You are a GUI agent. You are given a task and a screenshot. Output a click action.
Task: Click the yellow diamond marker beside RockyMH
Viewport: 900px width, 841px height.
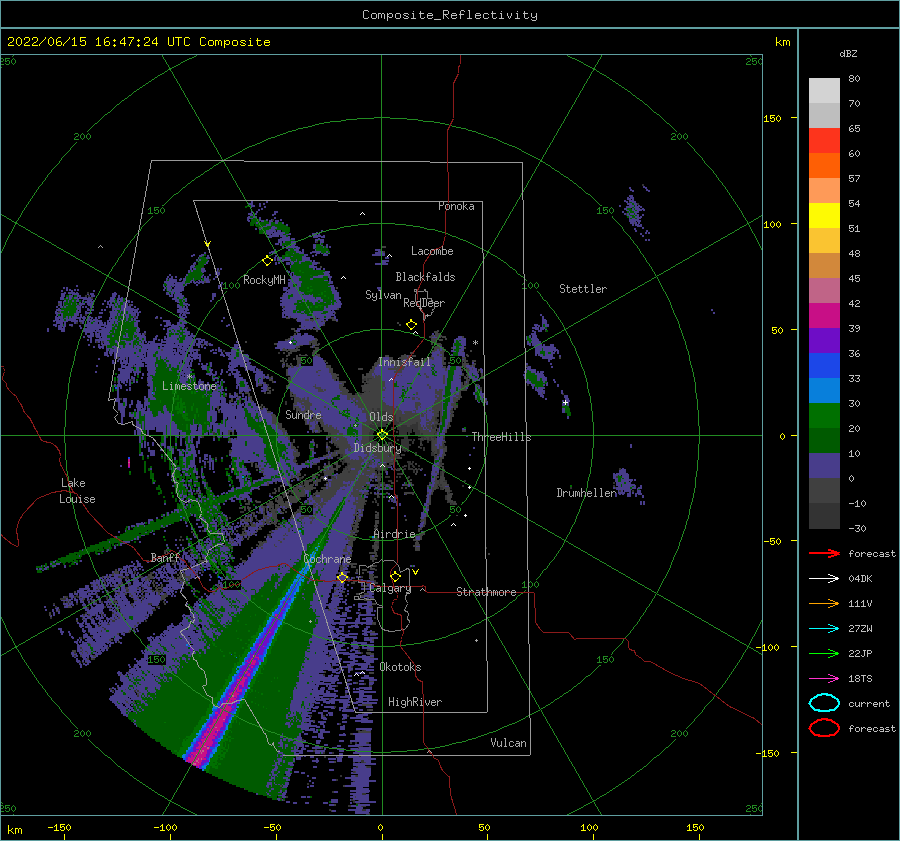coord(267,261)
